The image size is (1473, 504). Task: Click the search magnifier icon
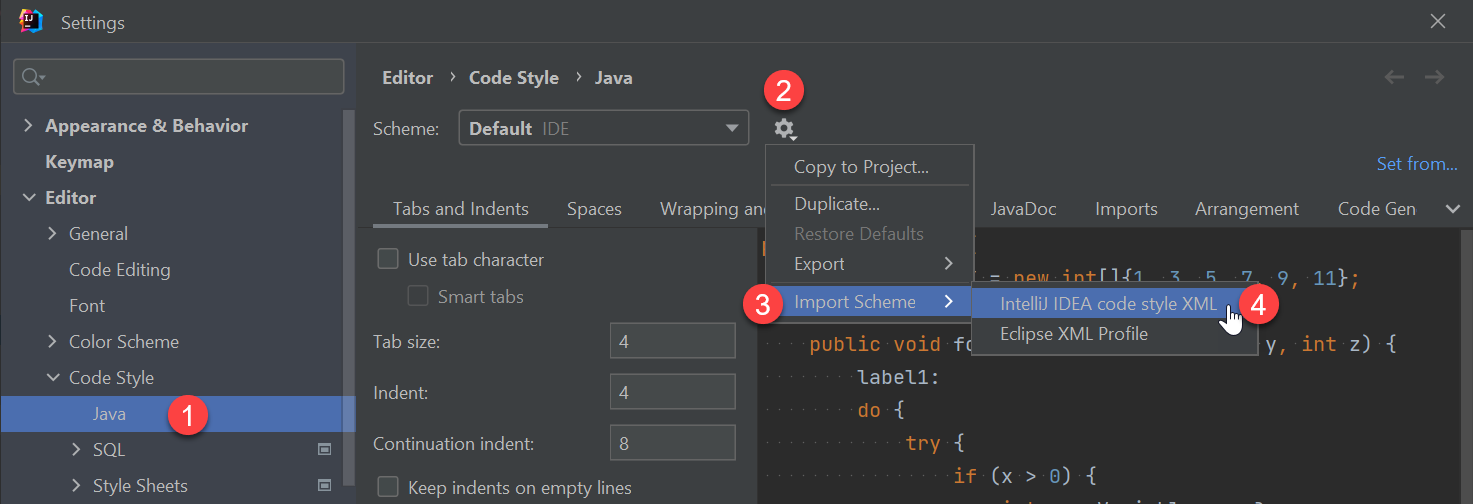pos(33,77)
